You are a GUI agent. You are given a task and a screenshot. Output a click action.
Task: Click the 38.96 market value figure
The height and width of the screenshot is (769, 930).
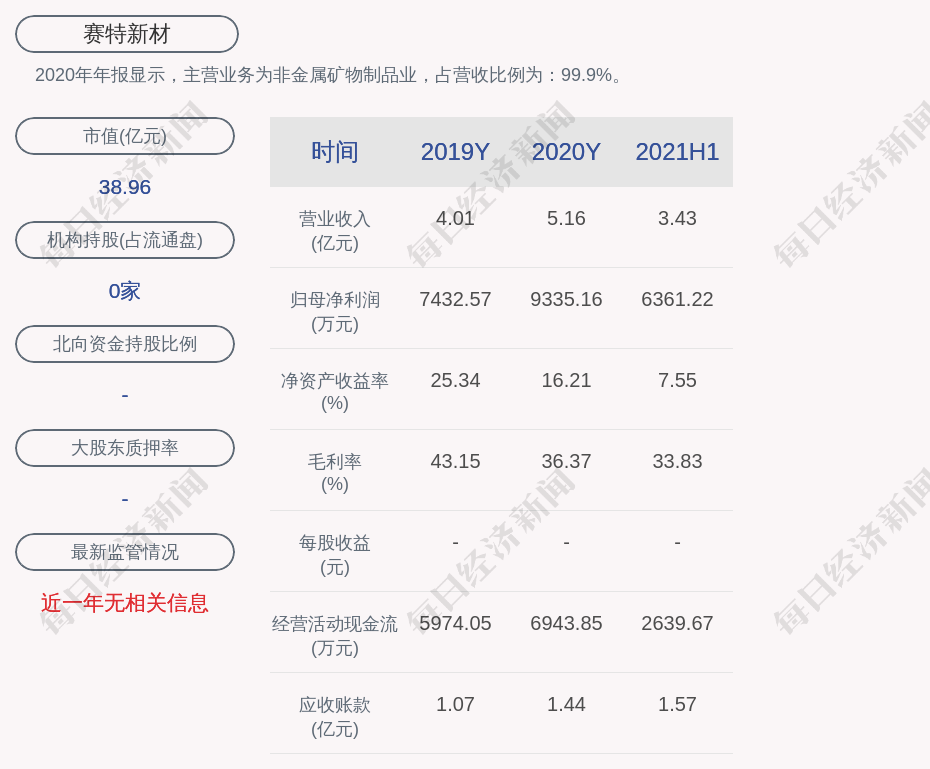point(125,187)
